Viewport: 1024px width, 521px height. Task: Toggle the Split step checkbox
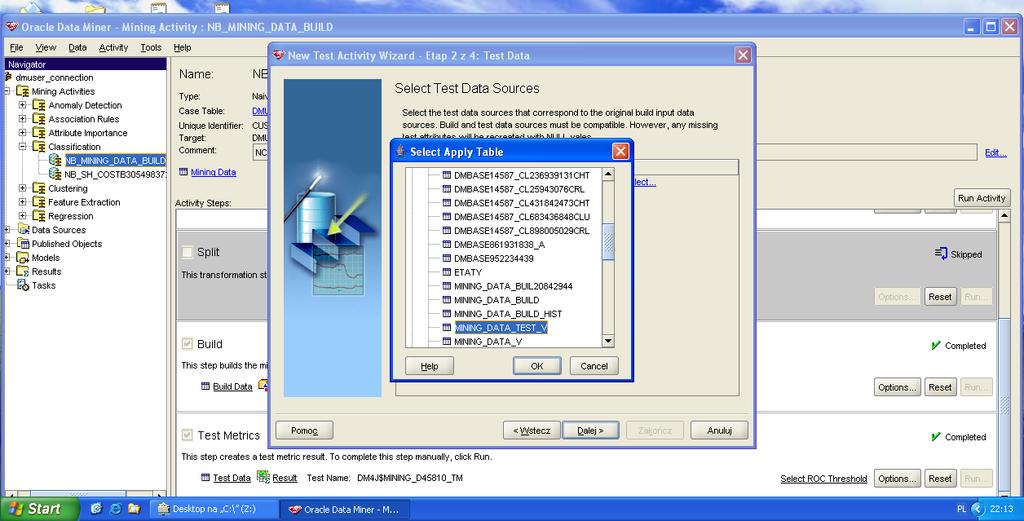click(187, 252)
